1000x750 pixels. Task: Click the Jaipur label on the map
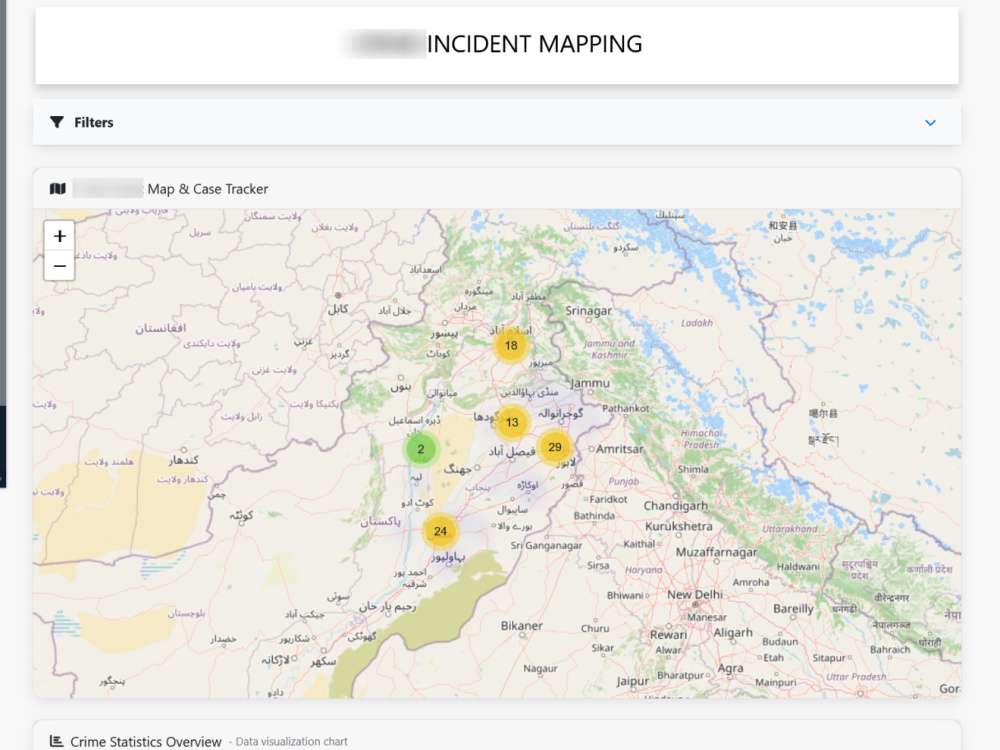point(632,681)
